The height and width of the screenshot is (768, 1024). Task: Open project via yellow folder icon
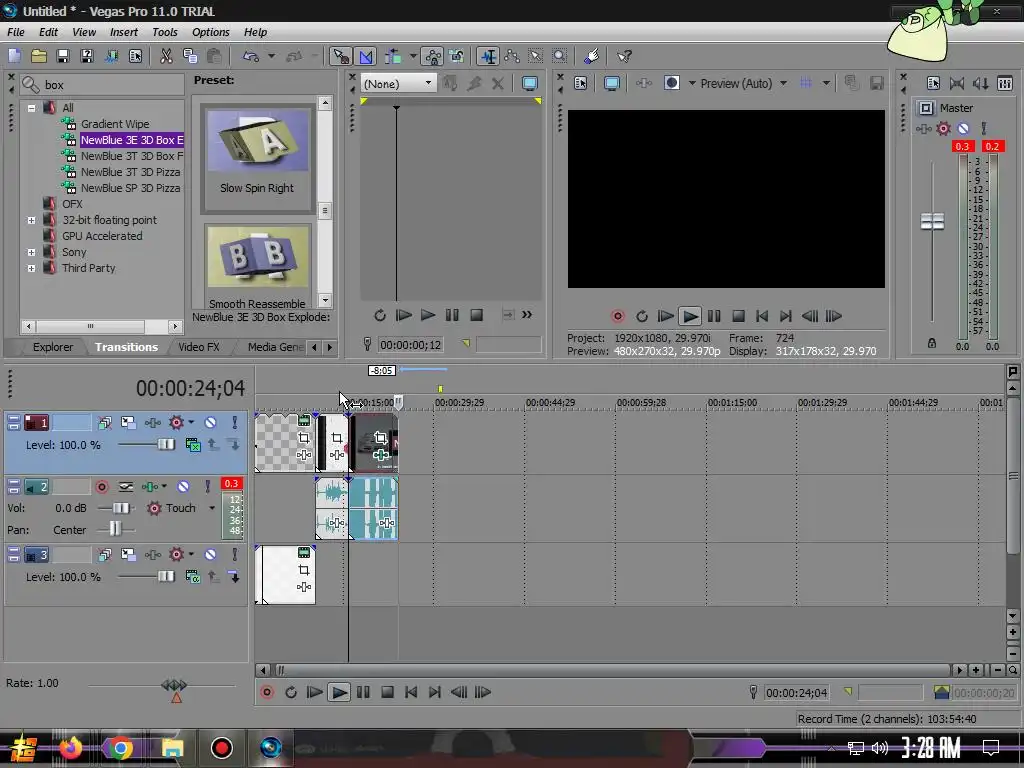tap(39, 56)
